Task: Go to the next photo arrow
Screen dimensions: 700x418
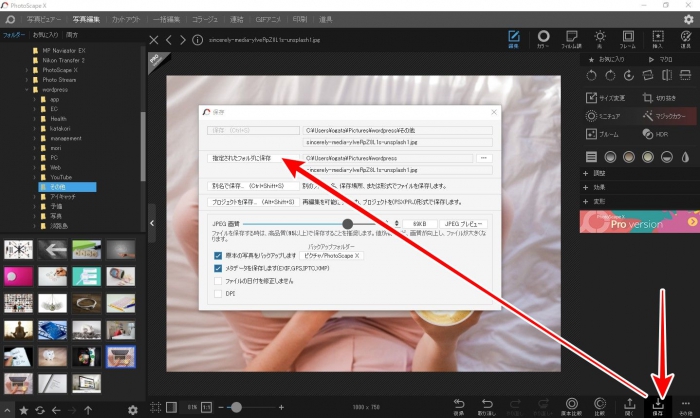Action: click(x=183, y=40)
